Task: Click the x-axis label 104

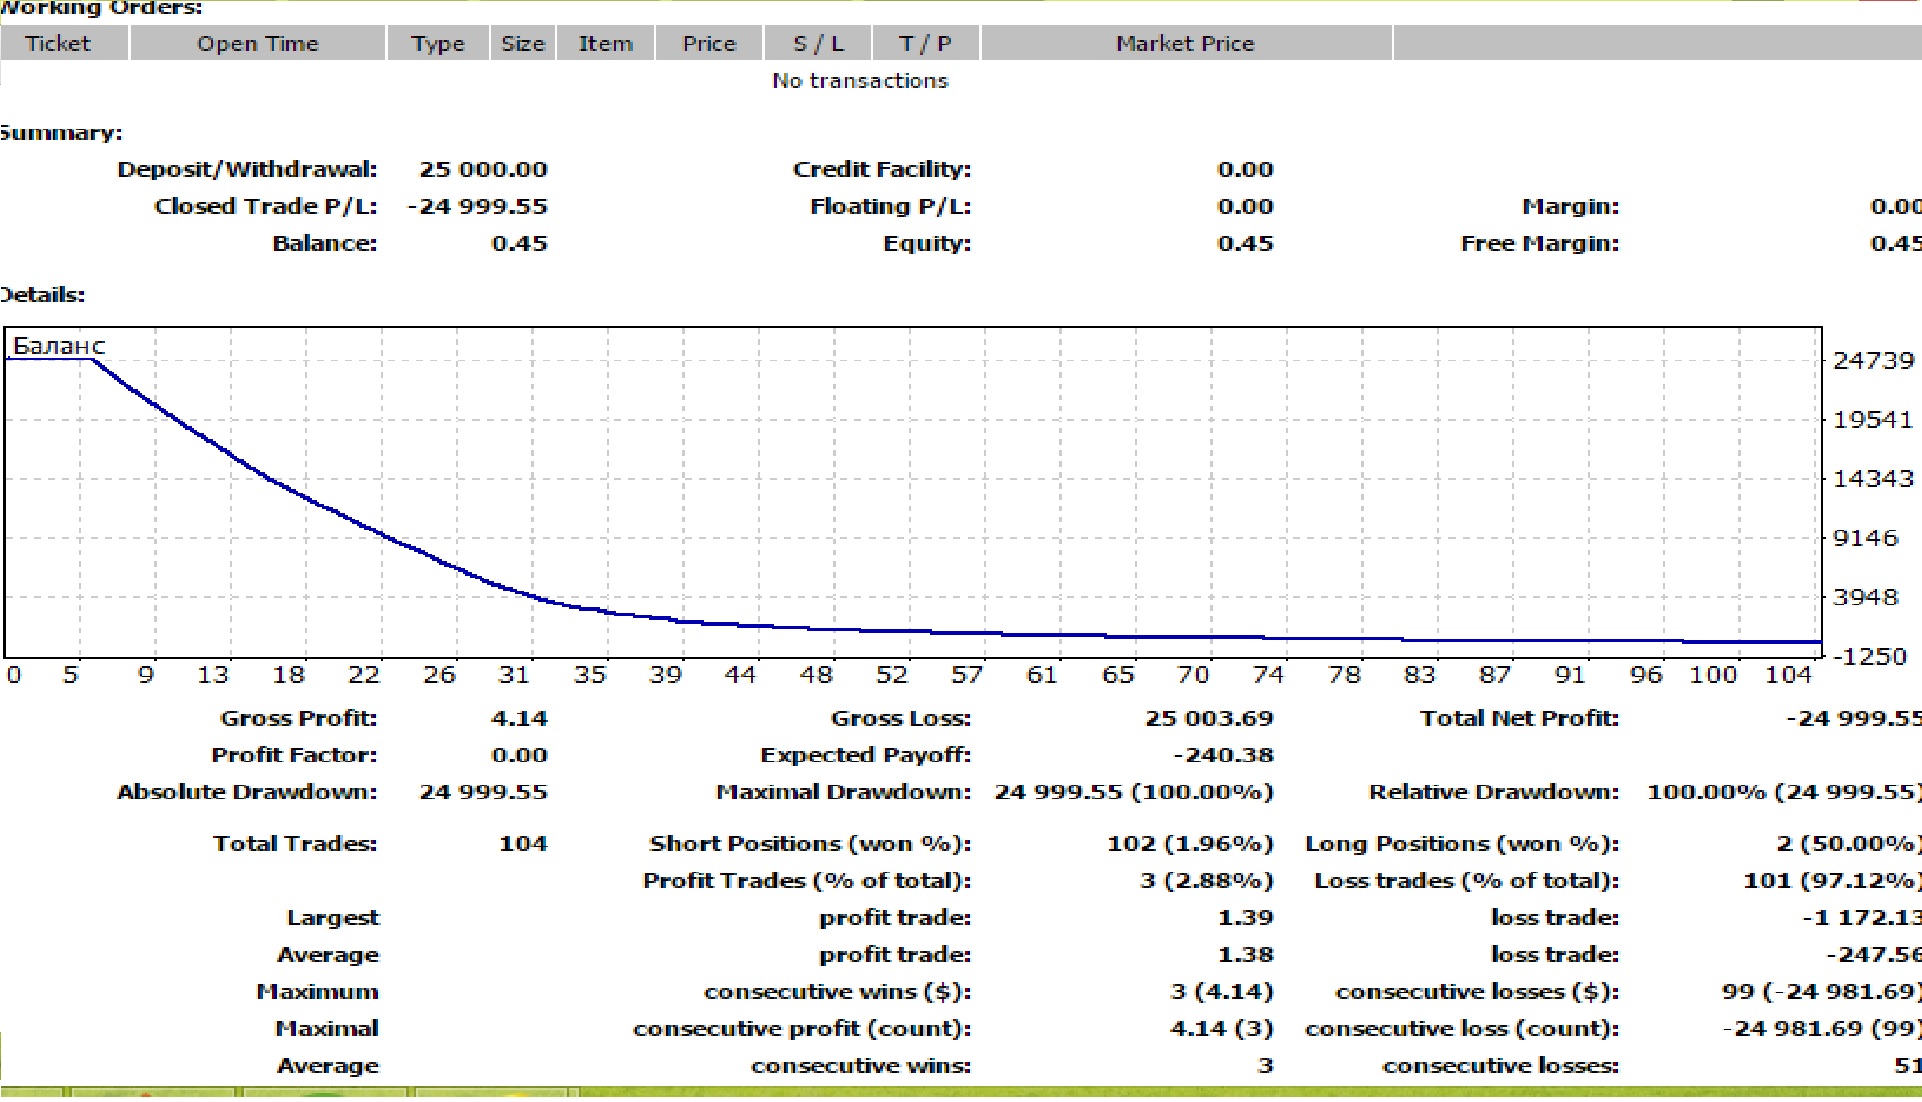Action: pos(1788,675)
